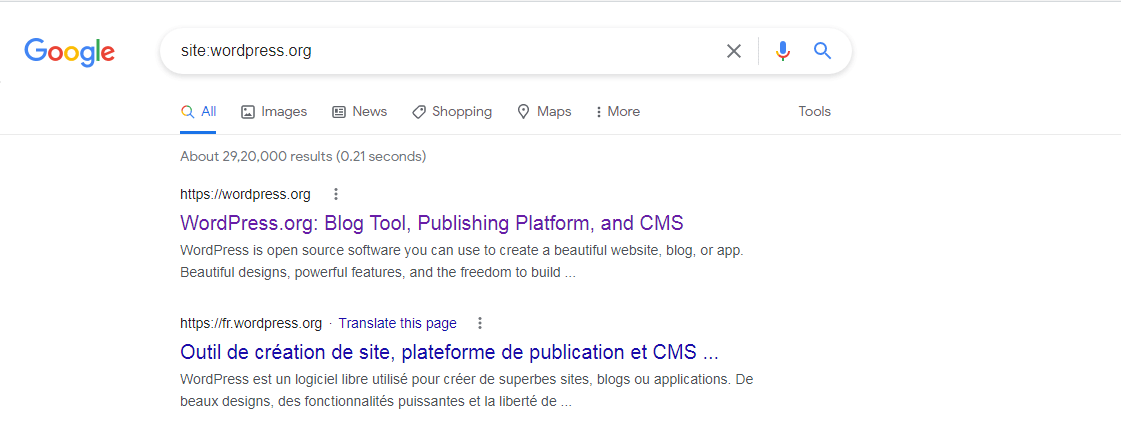The height and width of the screenshot is (427, 1121).
Task: Open the Maps tab
Action: (544, 112)
